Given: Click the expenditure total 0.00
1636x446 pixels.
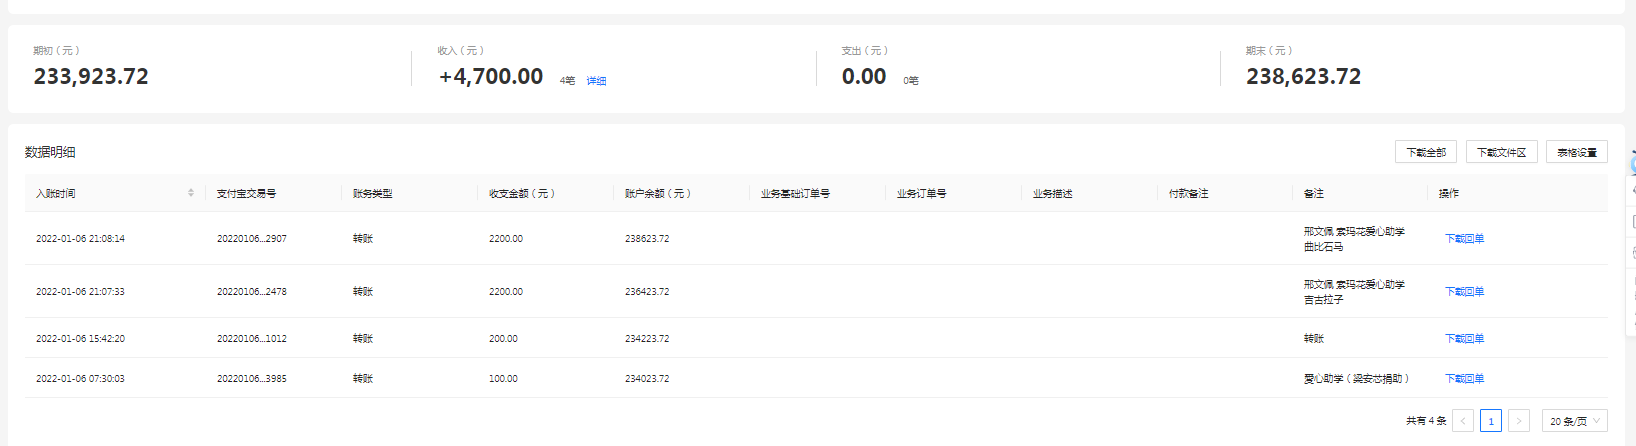Looking at the screenshot, I should (x=864, y=76).
